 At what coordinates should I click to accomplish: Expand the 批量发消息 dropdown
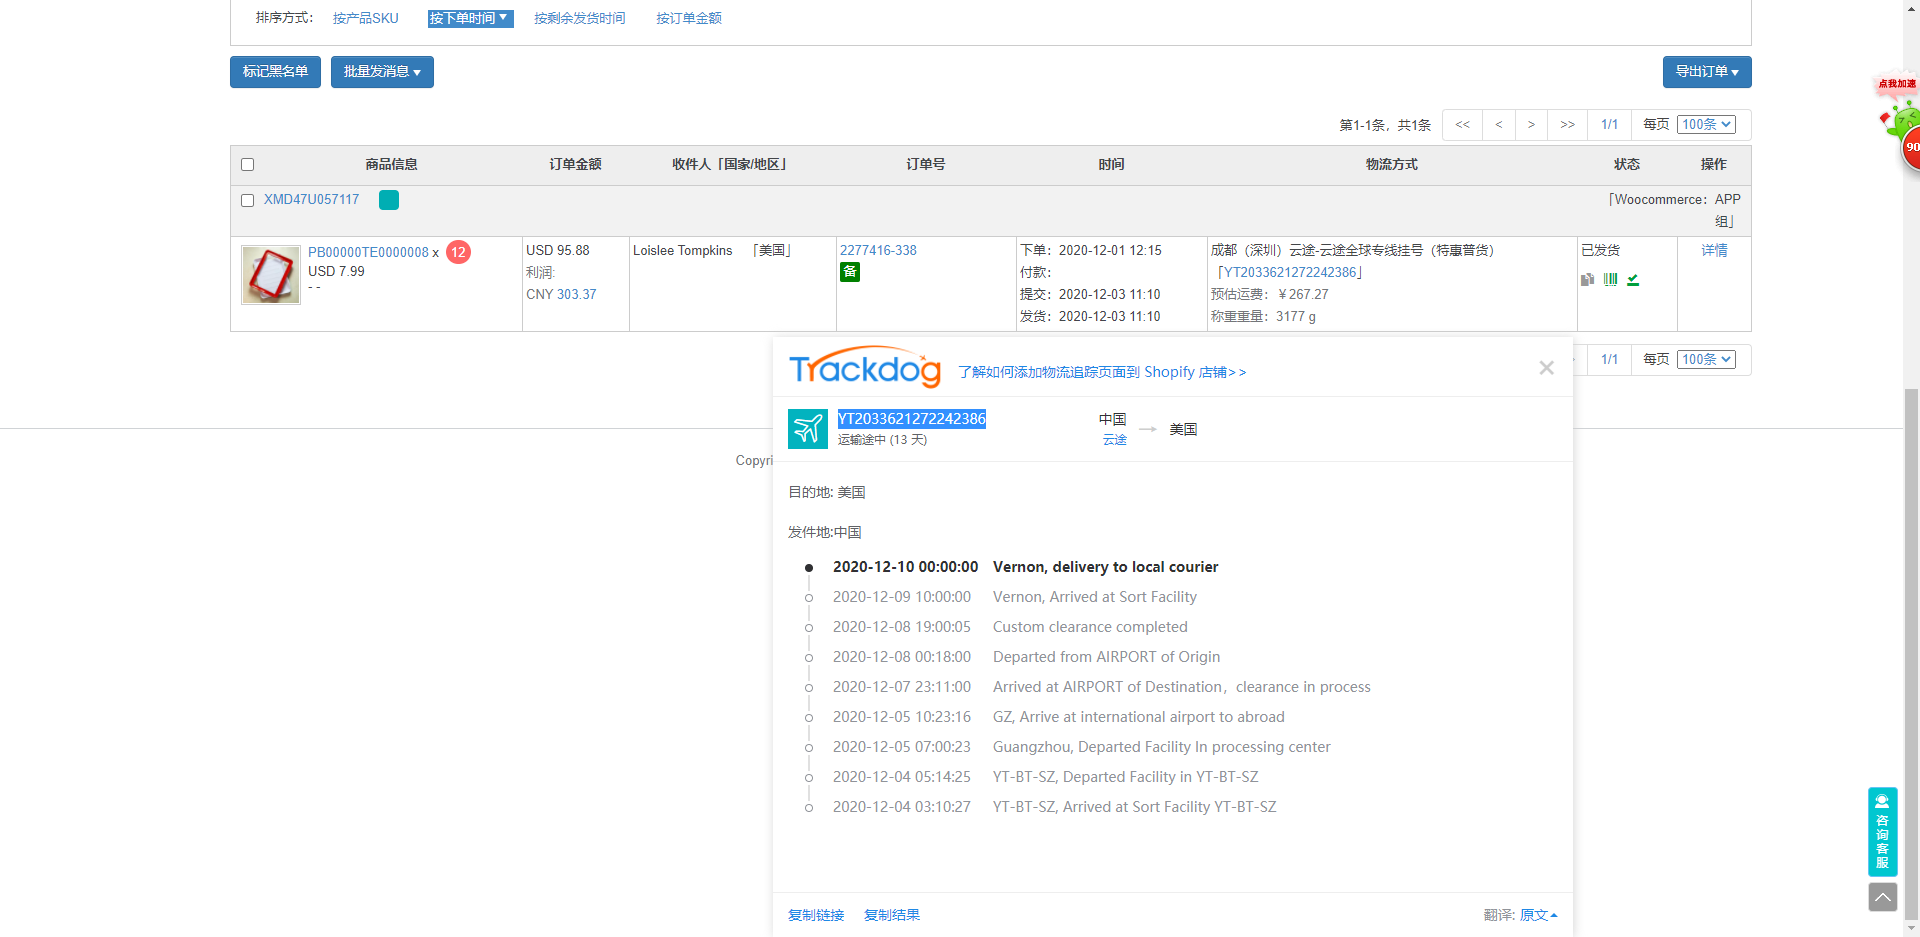pos(382,72)
